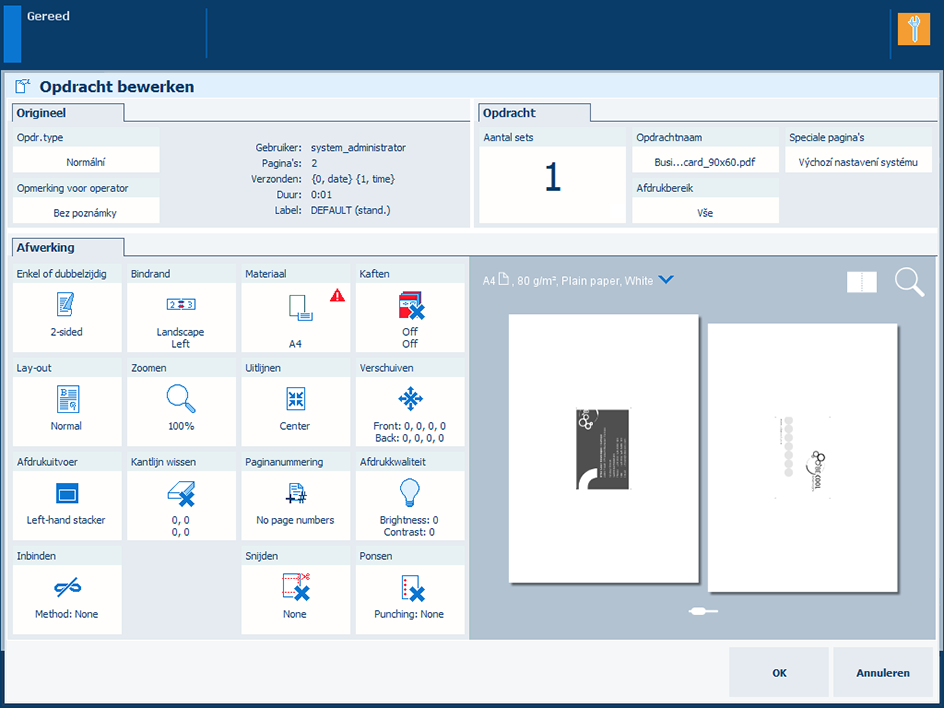
Task: Select the Opdracht tab
Action: coord(534,113)
